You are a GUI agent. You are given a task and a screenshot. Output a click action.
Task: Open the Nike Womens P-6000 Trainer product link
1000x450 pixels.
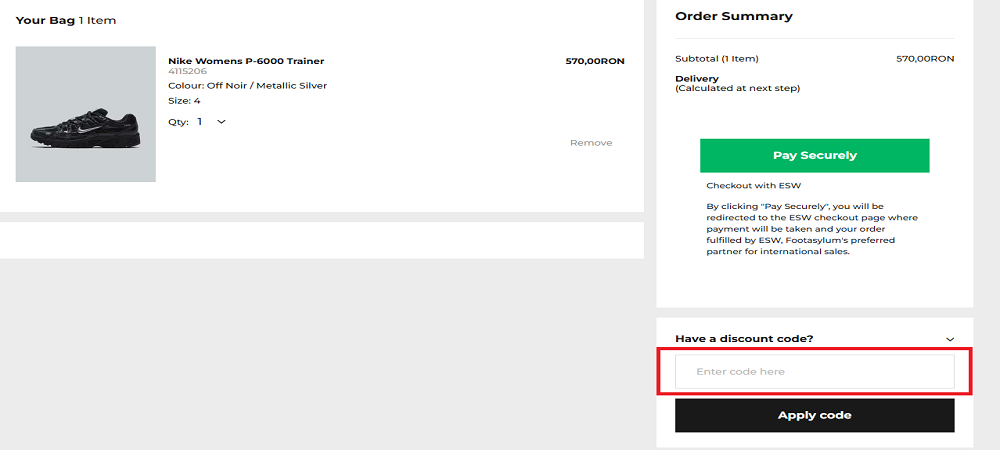tap(246, 61)
